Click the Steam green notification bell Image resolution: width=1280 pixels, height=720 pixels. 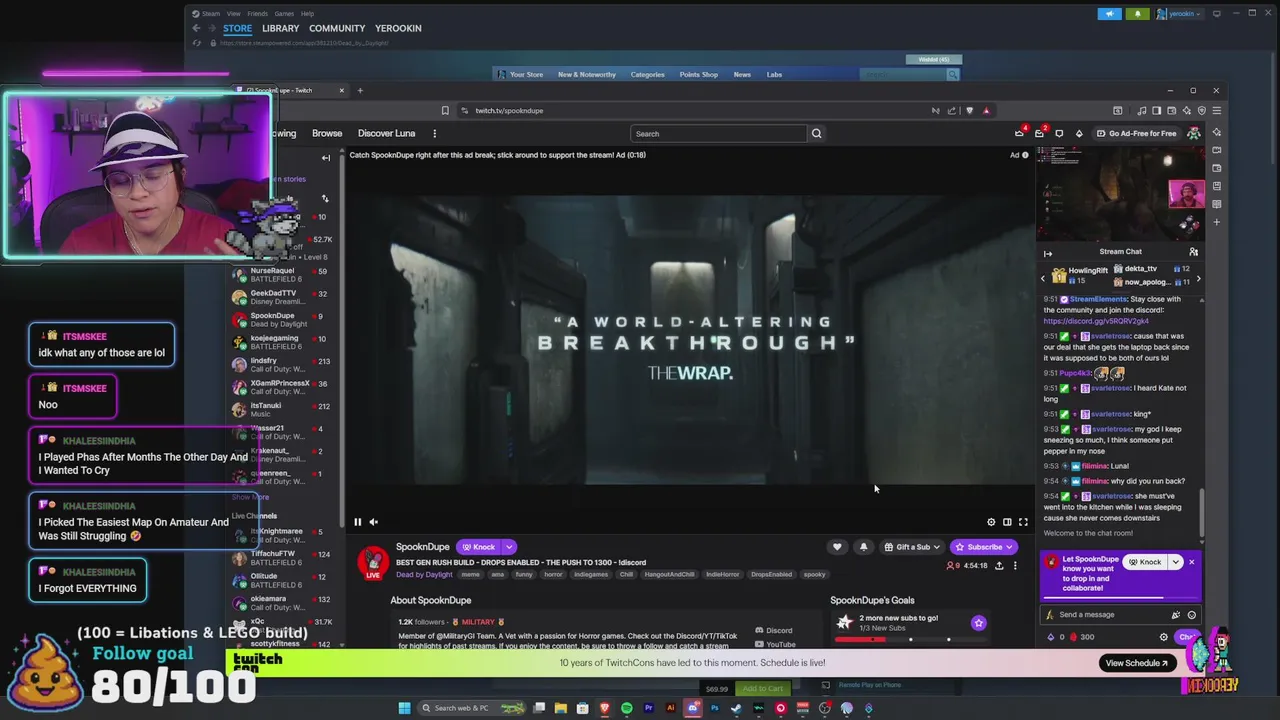click(1138, 14)
